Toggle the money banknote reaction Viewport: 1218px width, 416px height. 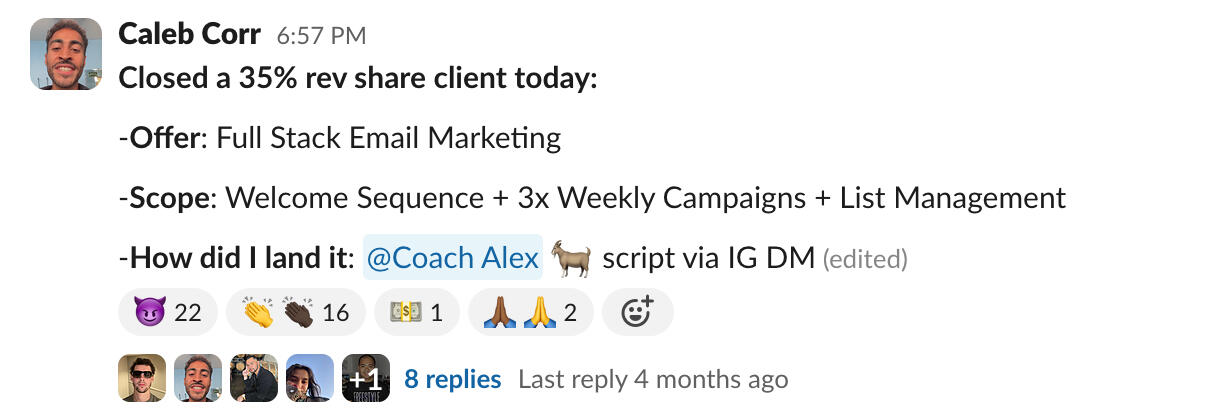pyautogui.click(x=415, y=313)
